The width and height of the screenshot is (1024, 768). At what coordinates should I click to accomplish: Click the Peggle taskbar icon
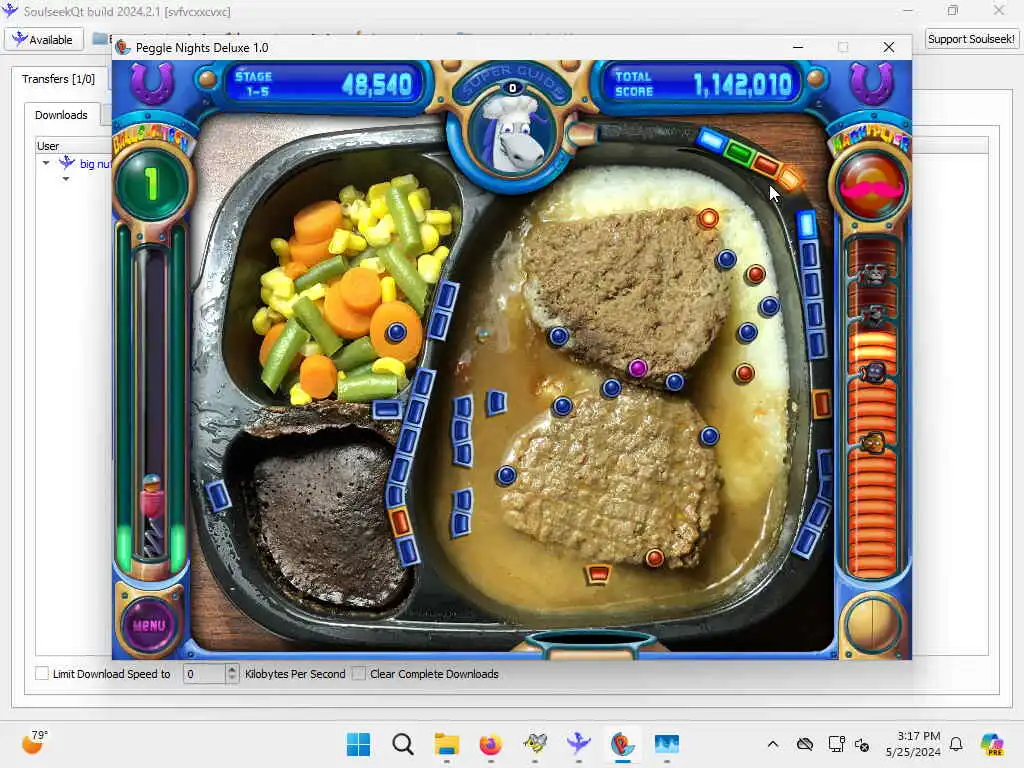[622, 744]
